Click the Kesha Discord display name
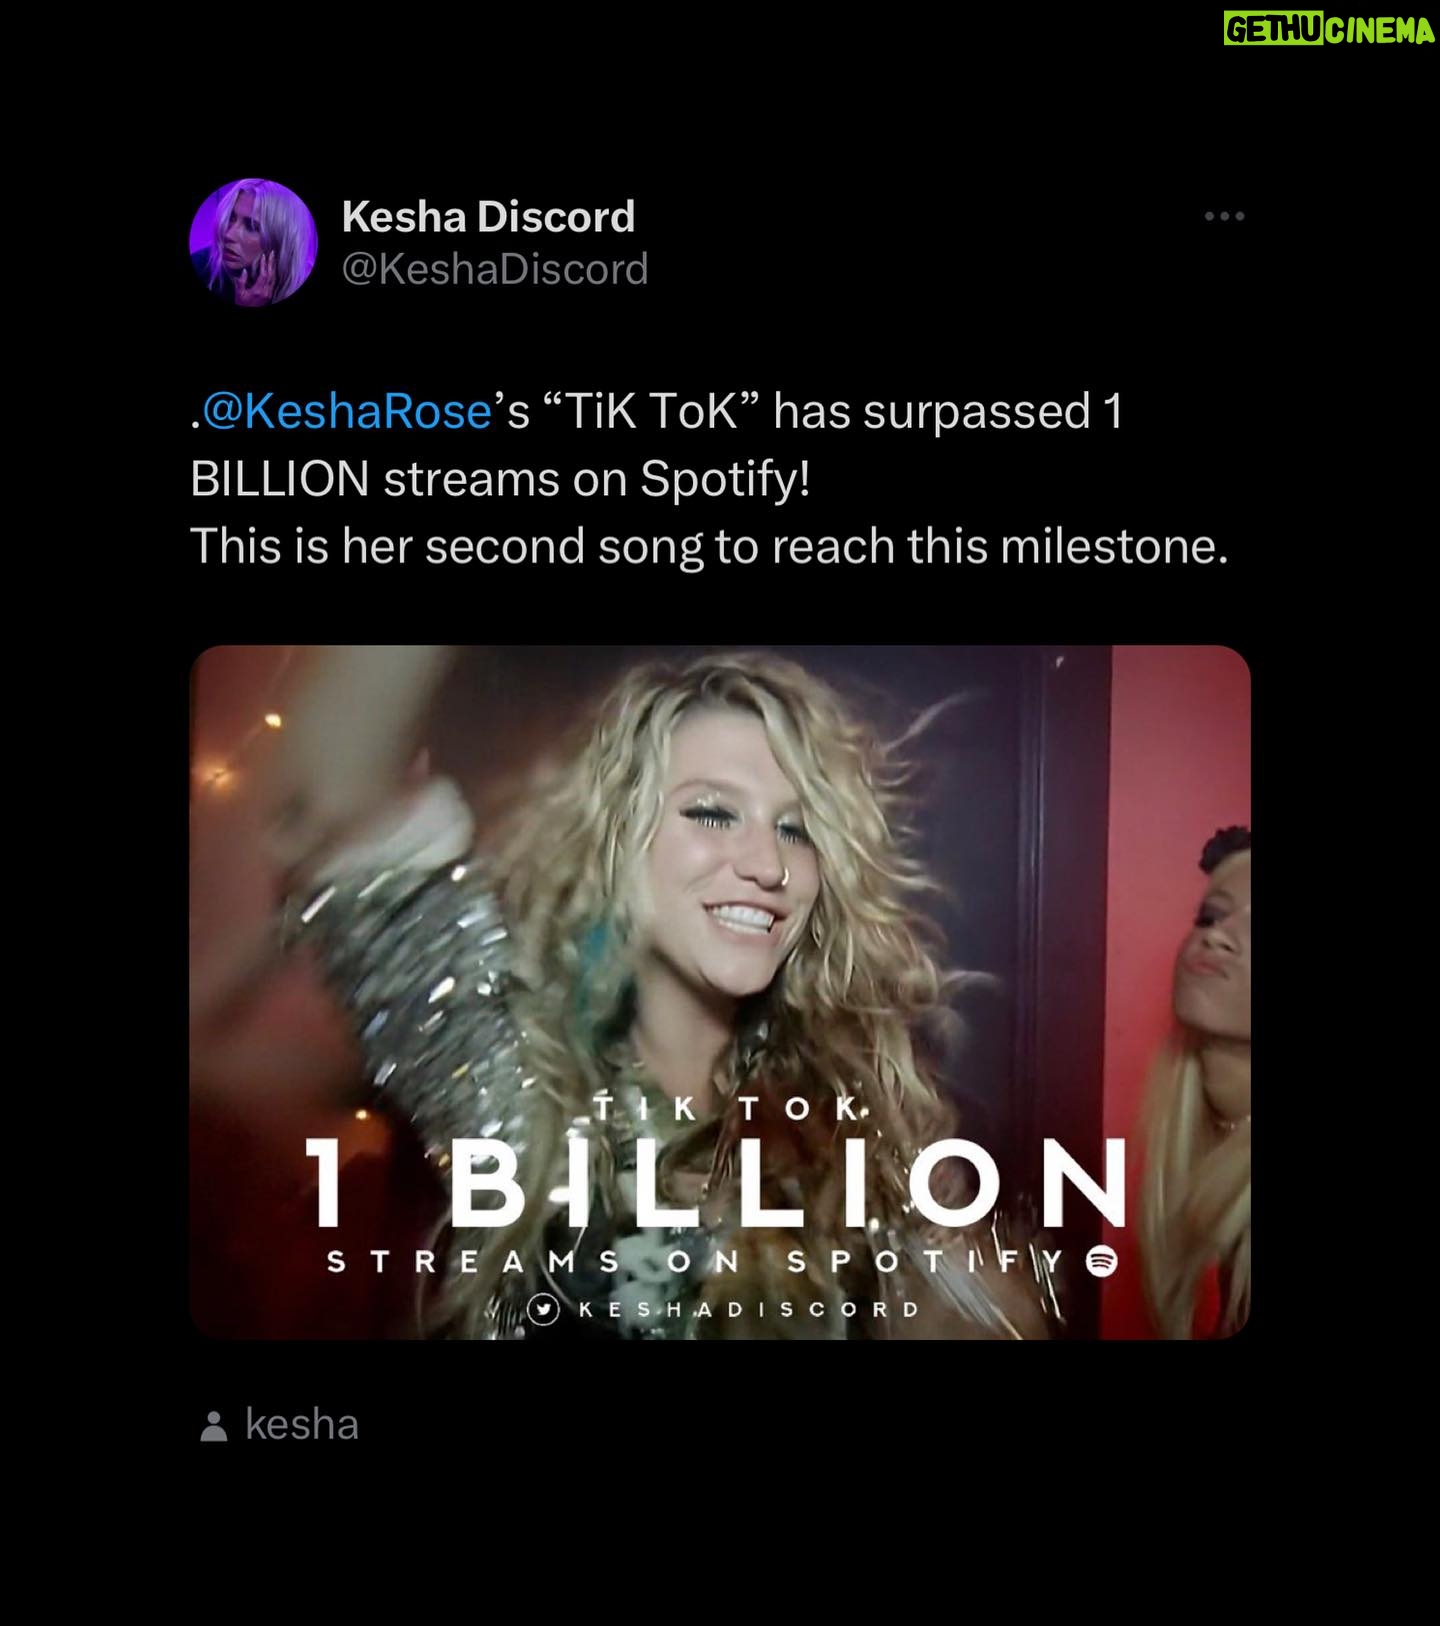 point(488,216)
